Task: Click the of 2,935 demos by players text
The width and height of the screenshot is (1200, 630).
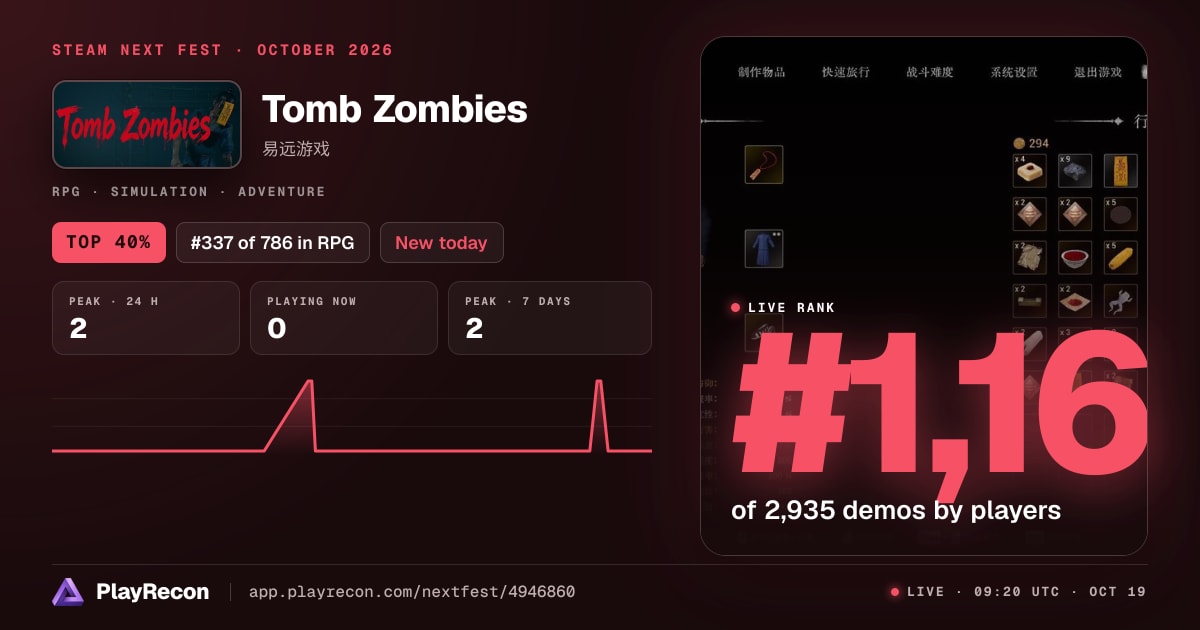Action: pyautogui.click(x=896, y=511)
